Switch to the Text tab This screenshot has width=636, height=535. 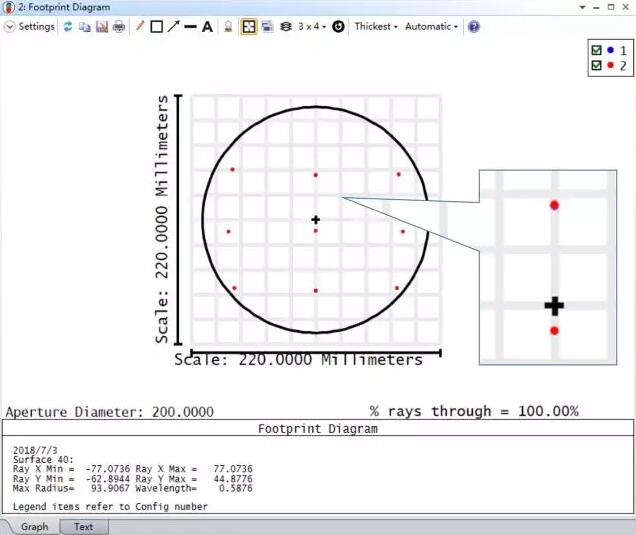[x=84, y=527]
